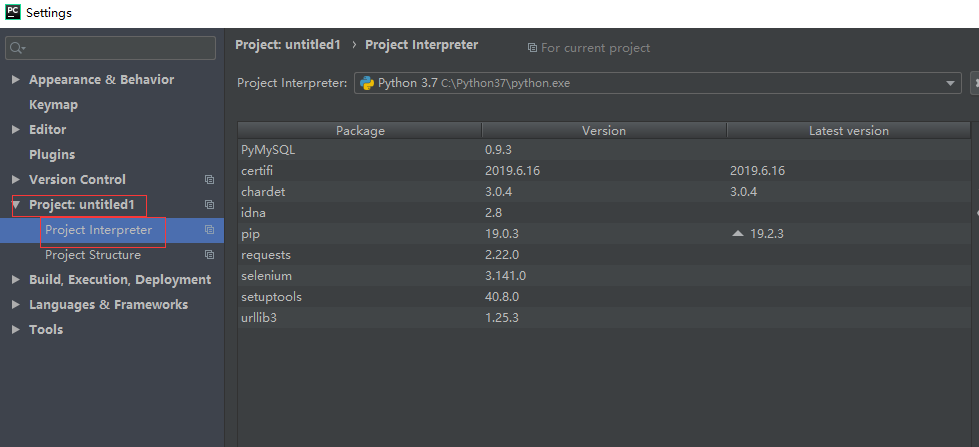Select Project Structure in the sidebar
This screenshot has height=447, width=979.
[x=93, y=255]
